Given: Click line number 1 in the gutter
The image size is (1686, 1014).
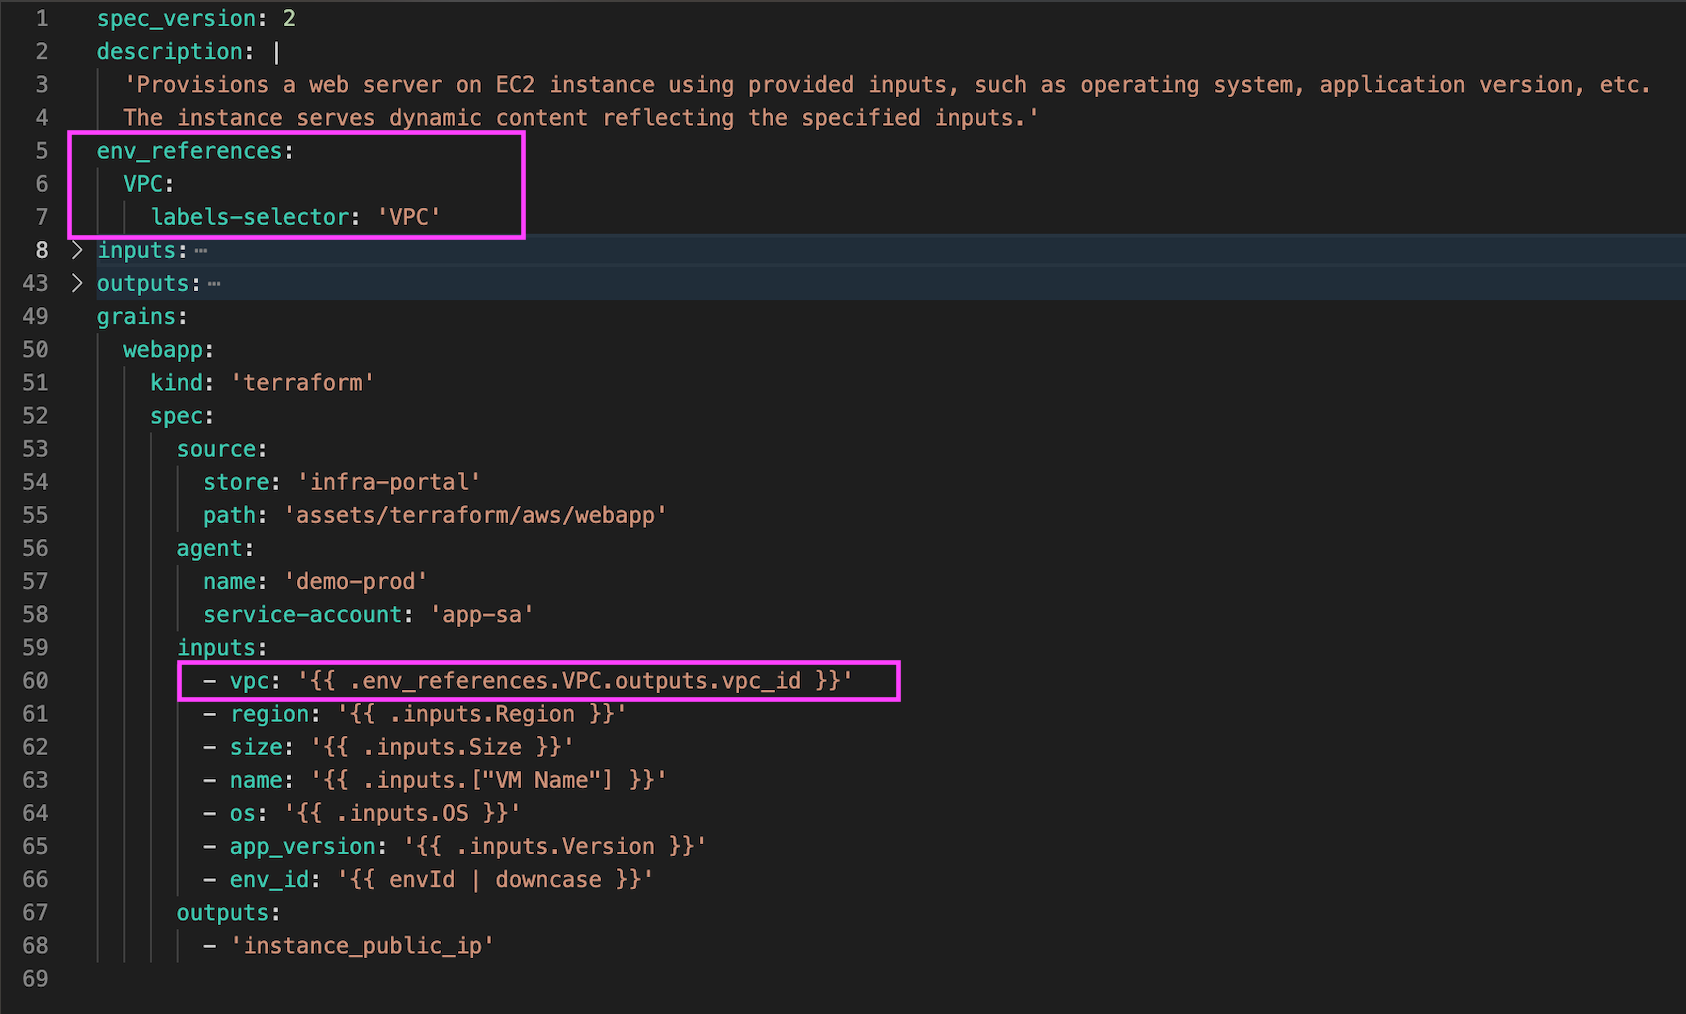Looking at the screenshot, I should [41, 19].
